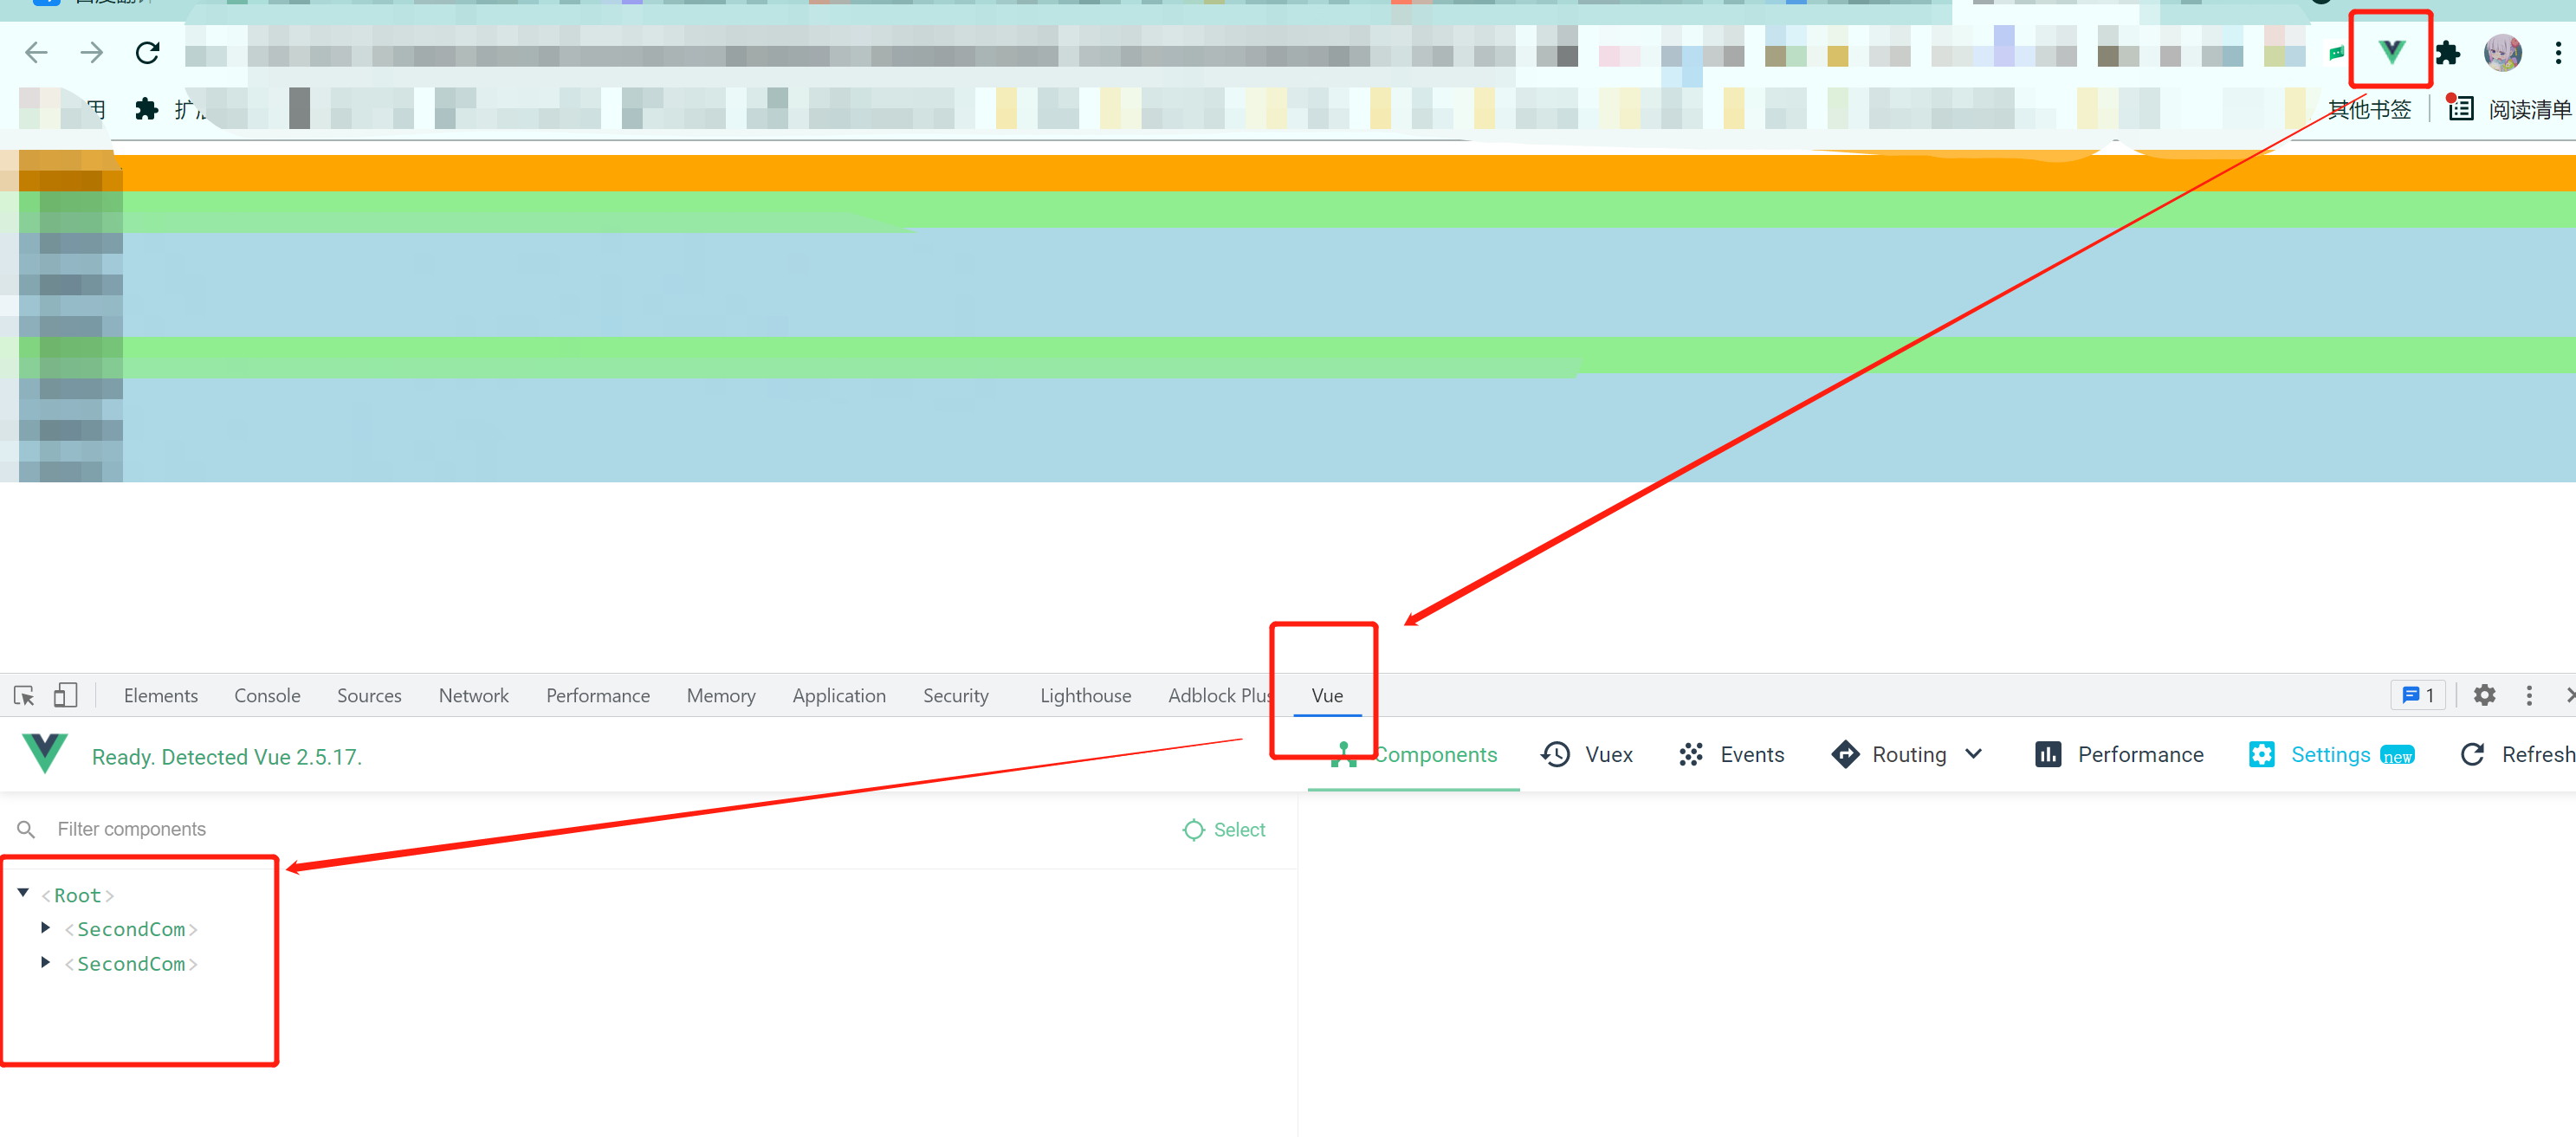The image size is (2576, 1137).
Task: Open DevTools three-dot more options menu
Action: pos(2529,695)
